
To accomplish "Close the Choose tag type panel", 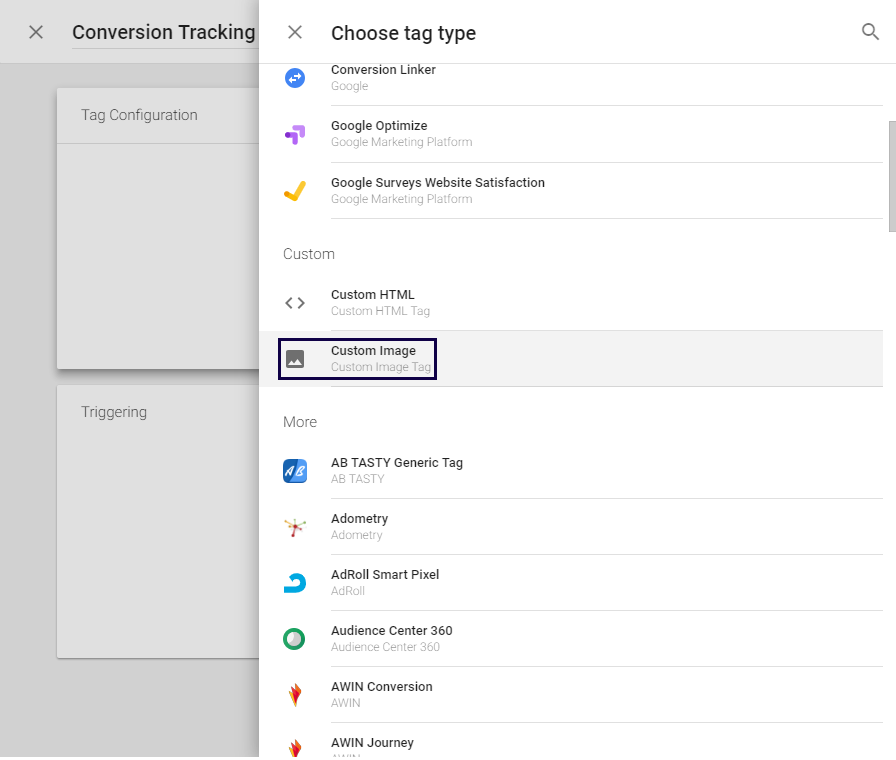I will tap(295, 32).
